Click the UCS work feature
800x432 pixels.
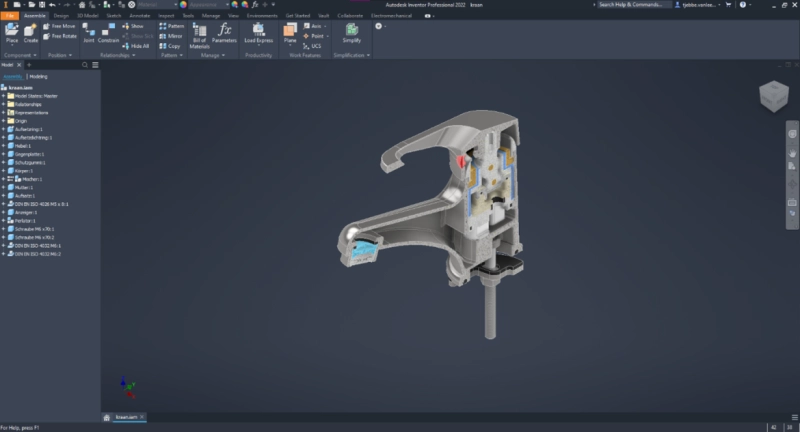tap(312, 46)
